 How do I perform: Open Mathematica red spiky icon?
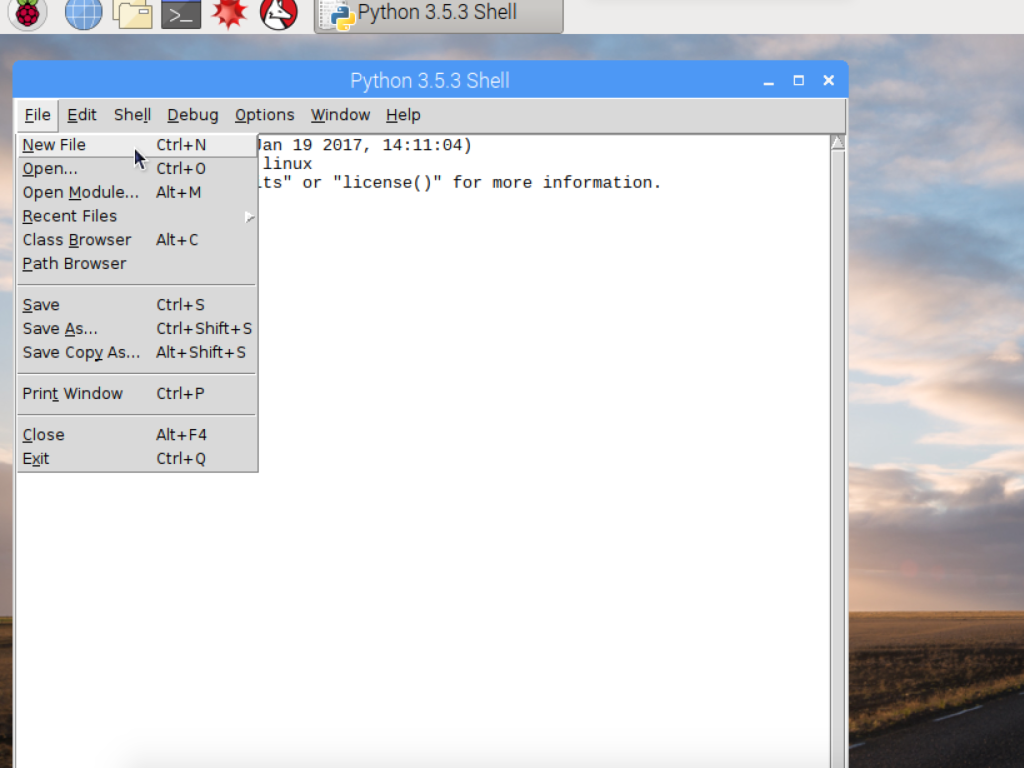[x=229, y=13]
